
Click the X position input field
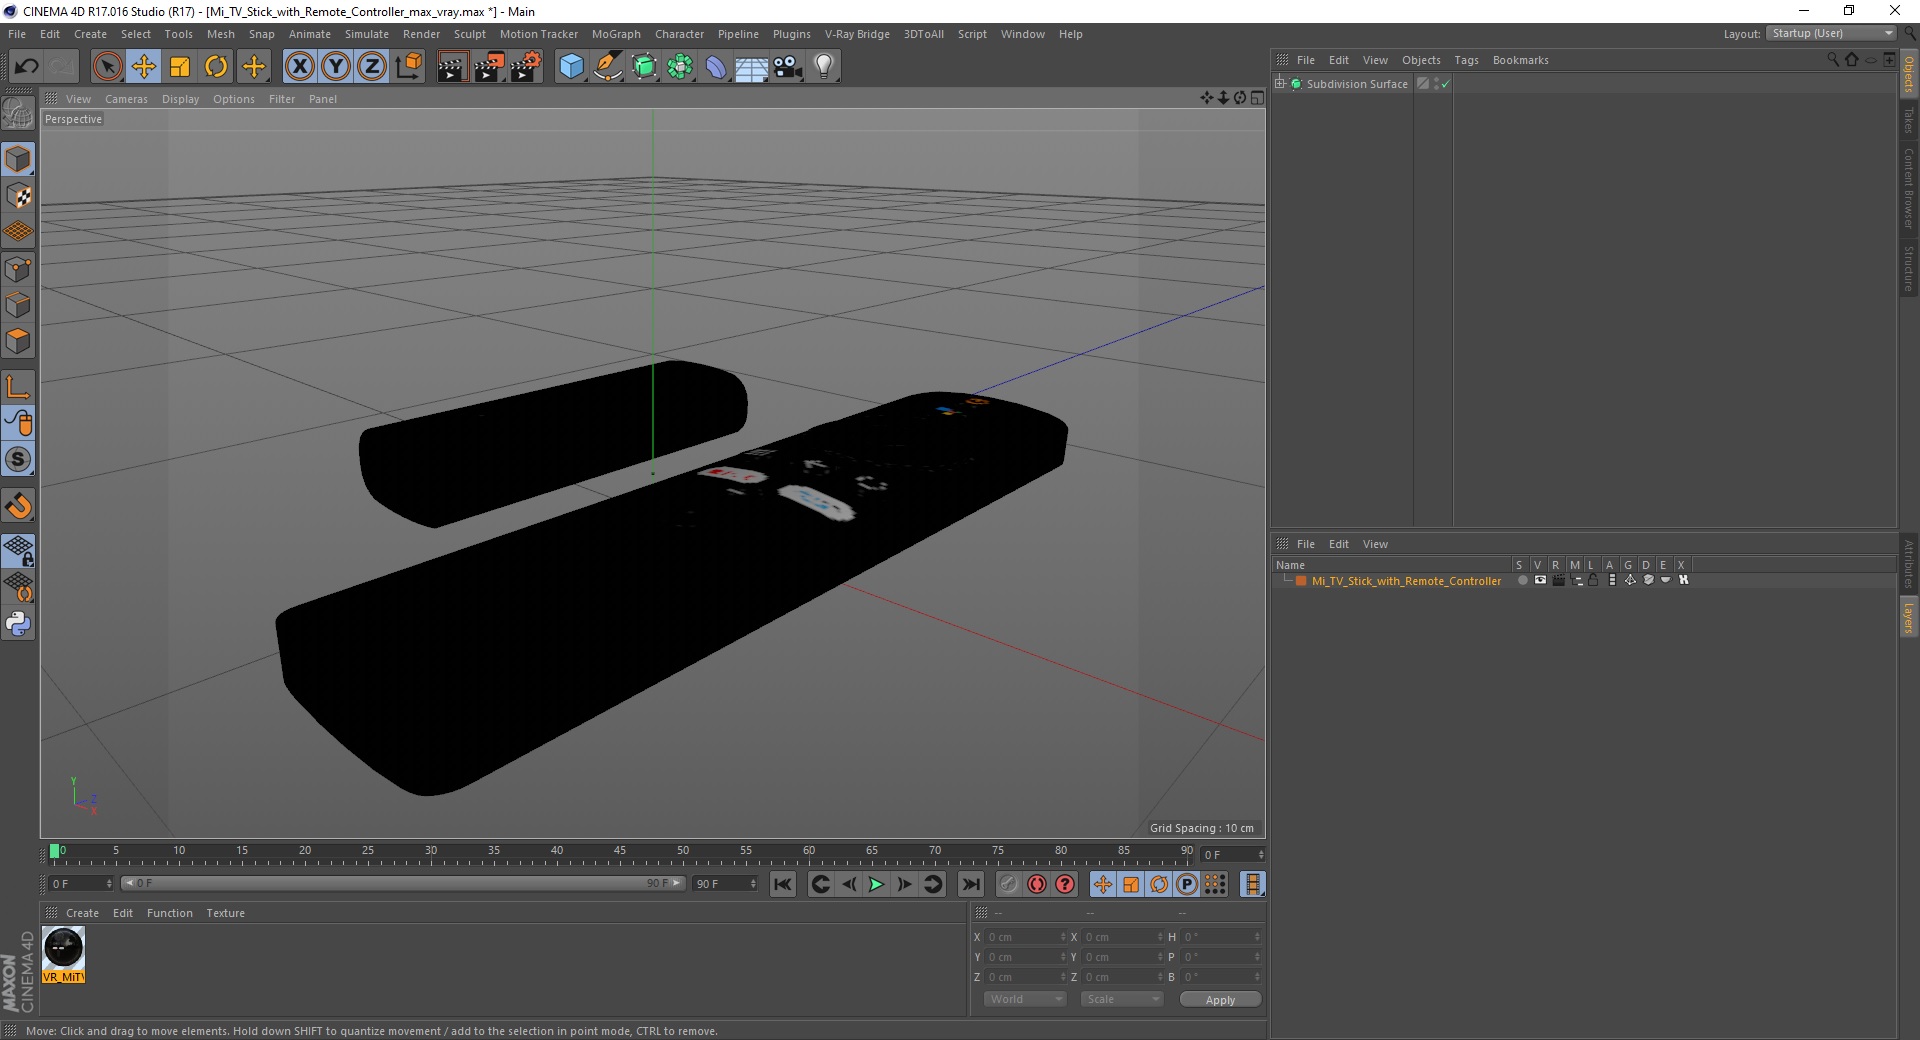click(x=1024, y=937)
